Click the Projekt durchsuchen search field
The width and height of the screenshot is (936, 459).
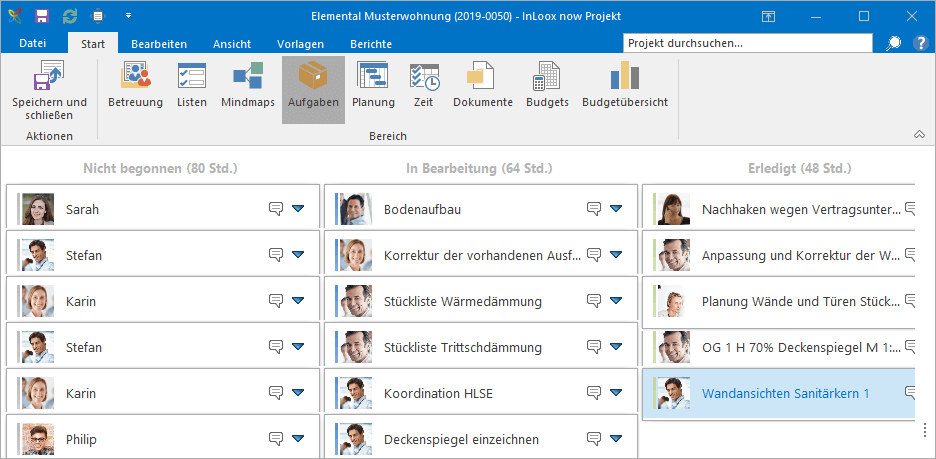point(749,43)
